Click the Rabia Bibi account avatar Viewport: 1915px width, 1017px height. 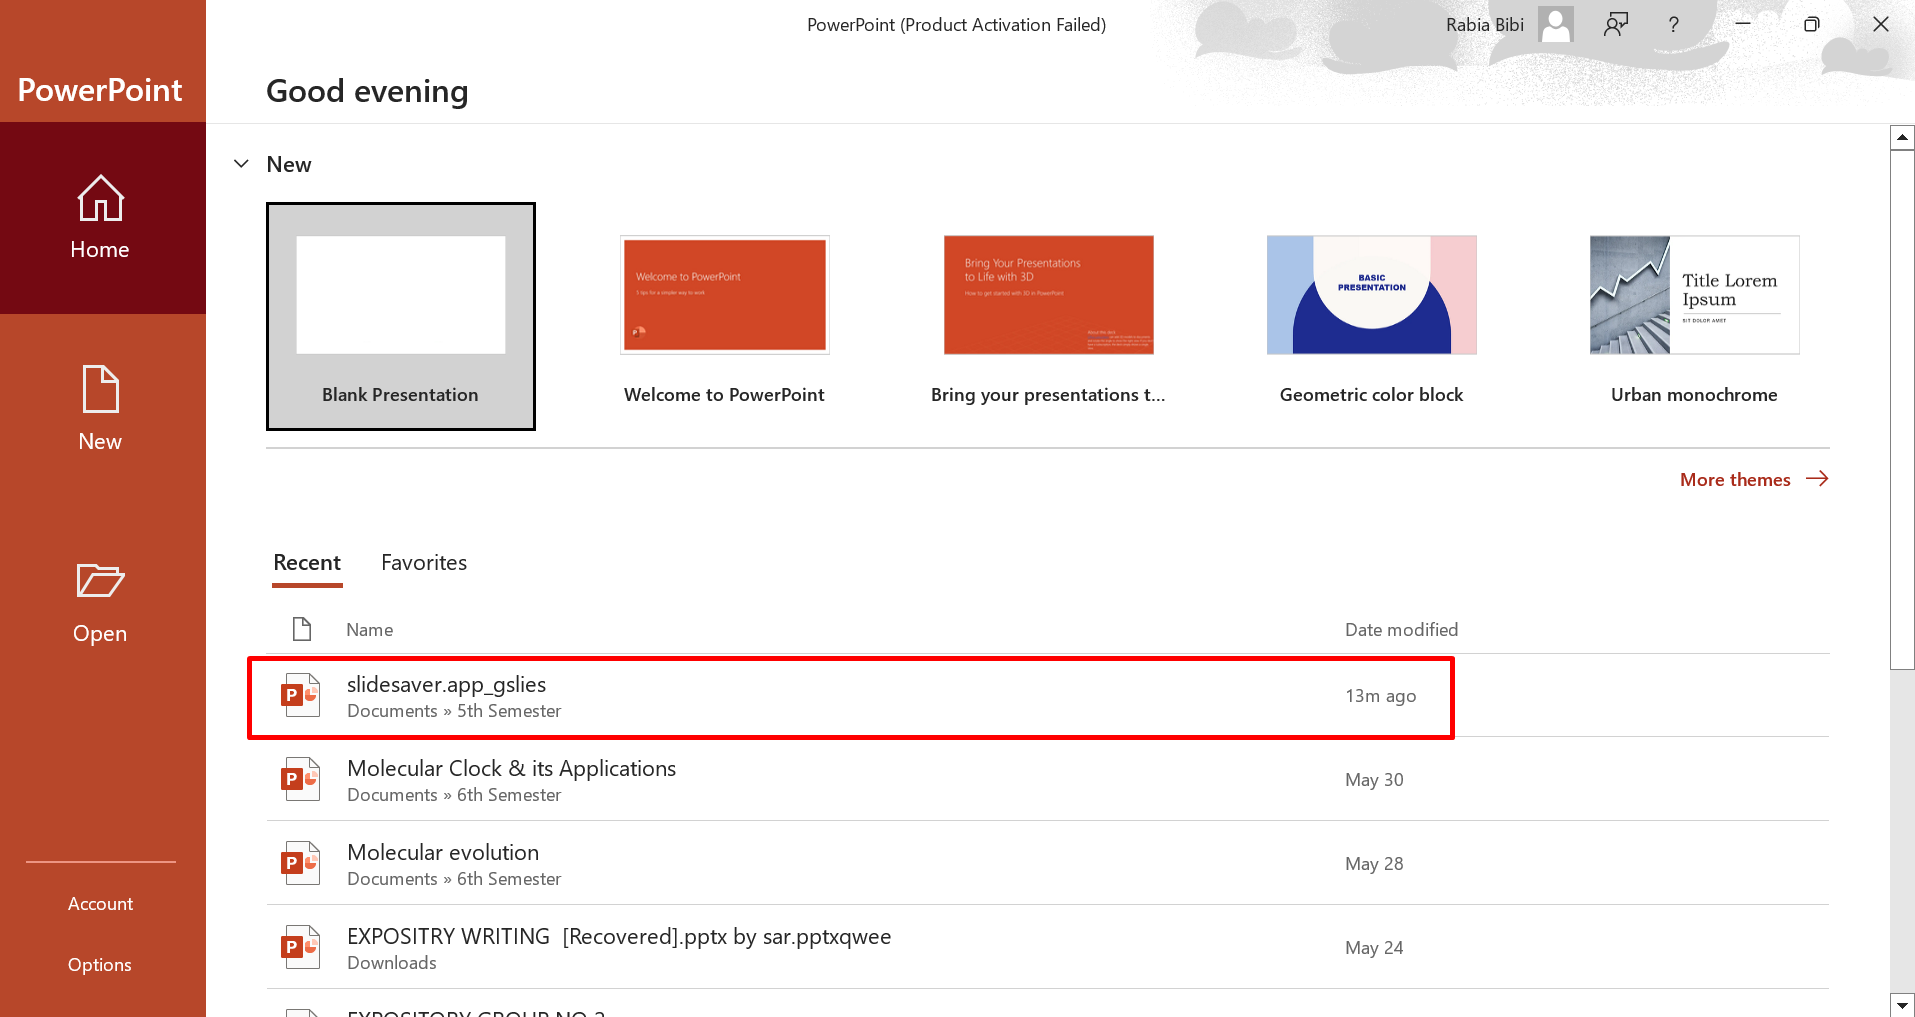click(x=1555, y=24)
